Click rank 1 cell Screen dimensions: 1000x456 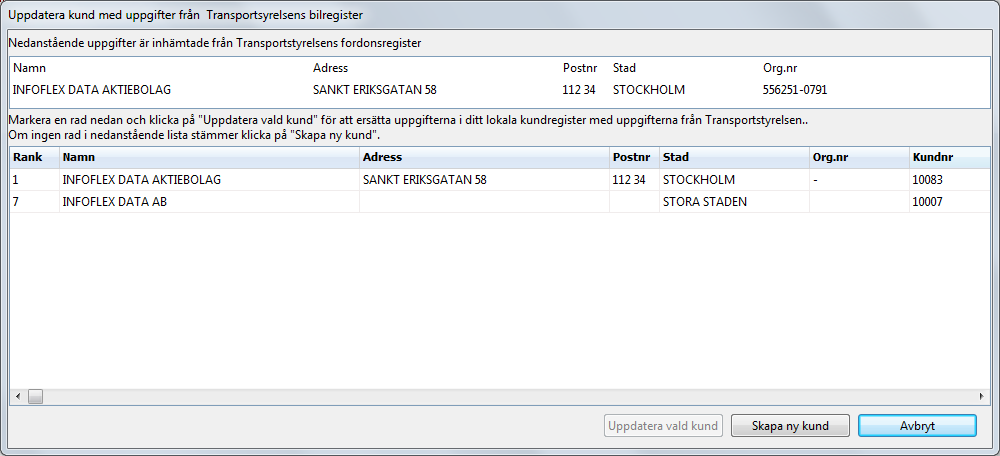click(x=34, y=180)
